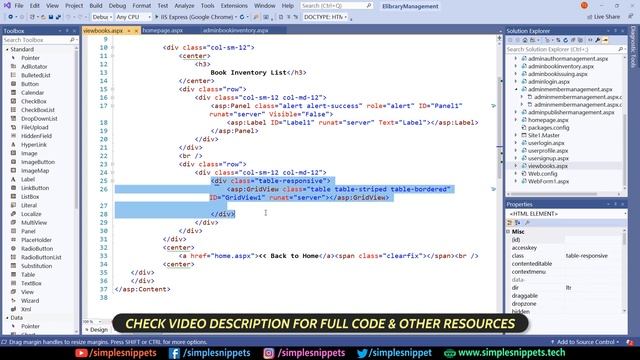Collapse the line 10 div outlining marker

point(112,47)
